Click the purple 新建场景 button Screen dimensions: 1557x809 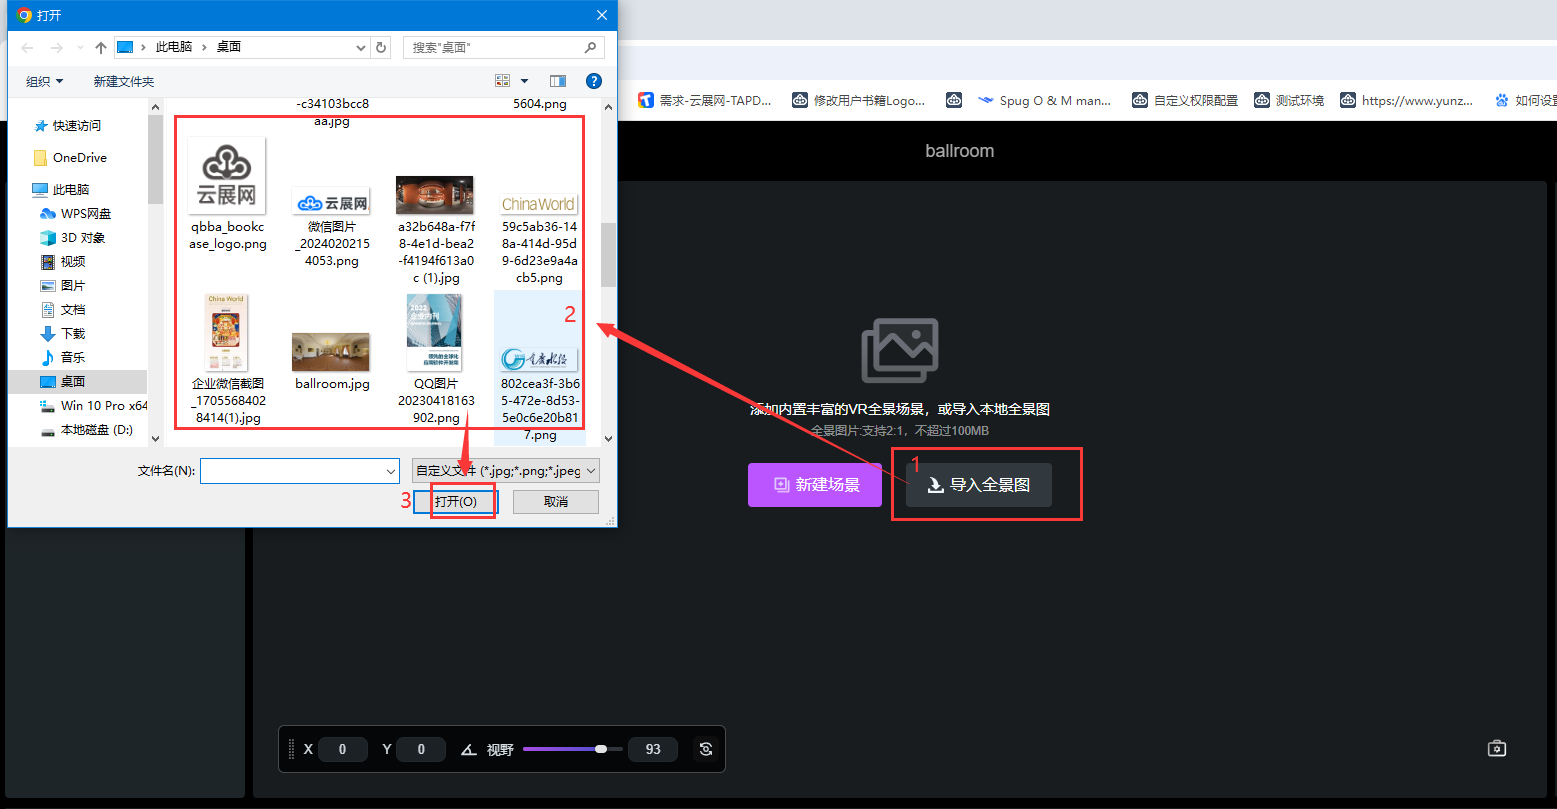[x=817, y=485]
